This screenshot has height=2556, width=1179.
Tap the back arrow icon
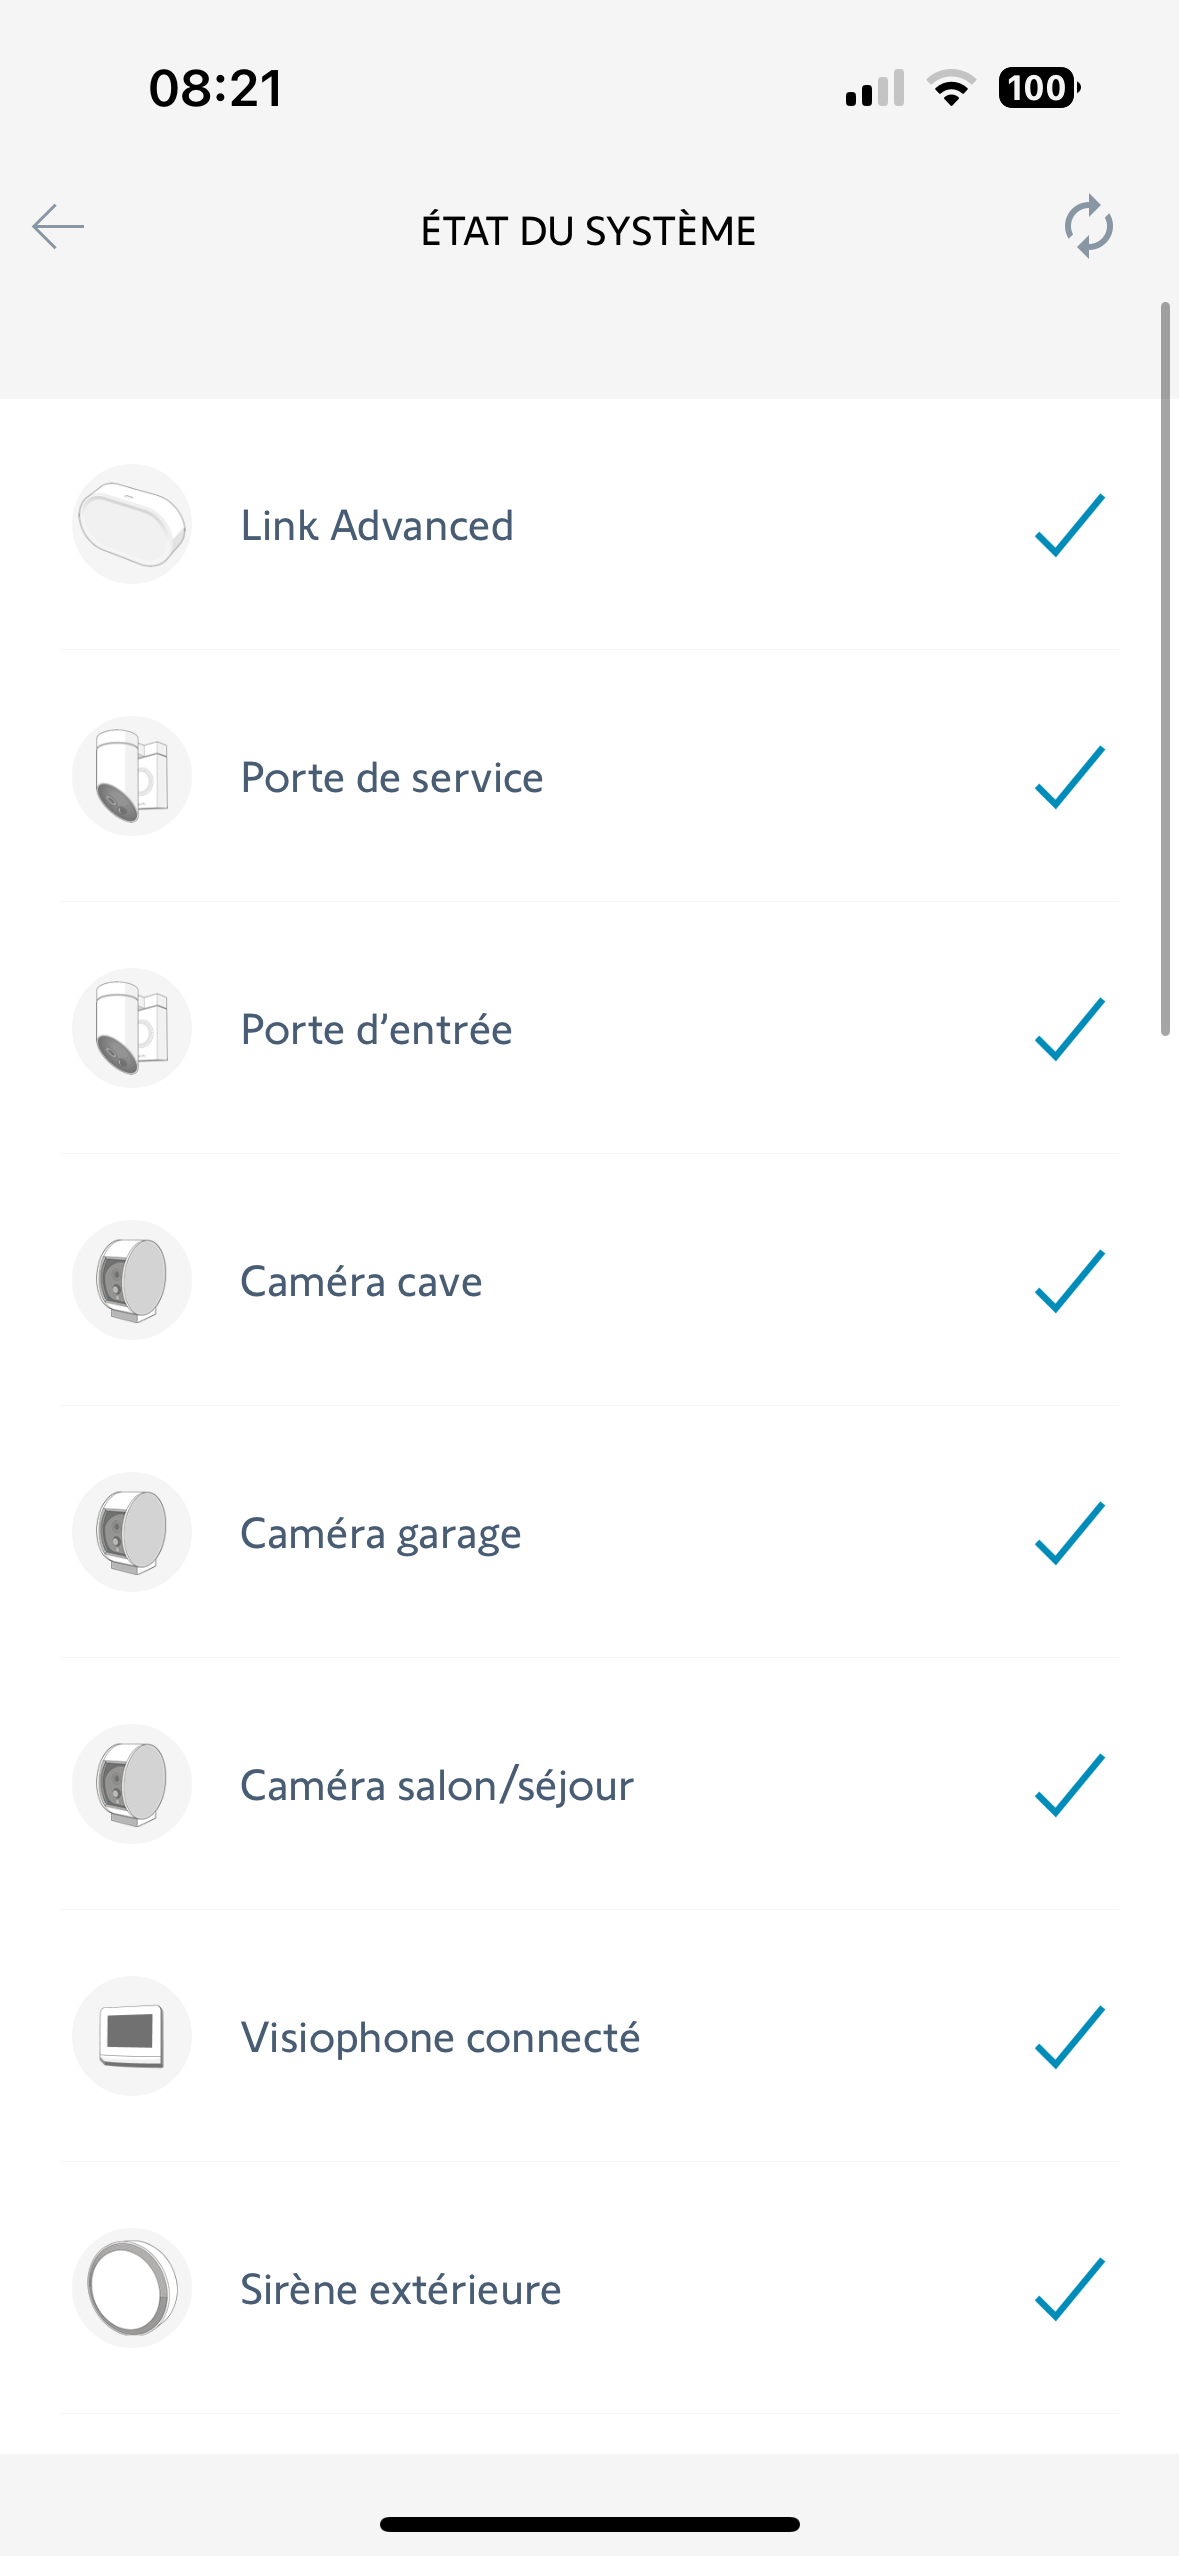[58, 227]
